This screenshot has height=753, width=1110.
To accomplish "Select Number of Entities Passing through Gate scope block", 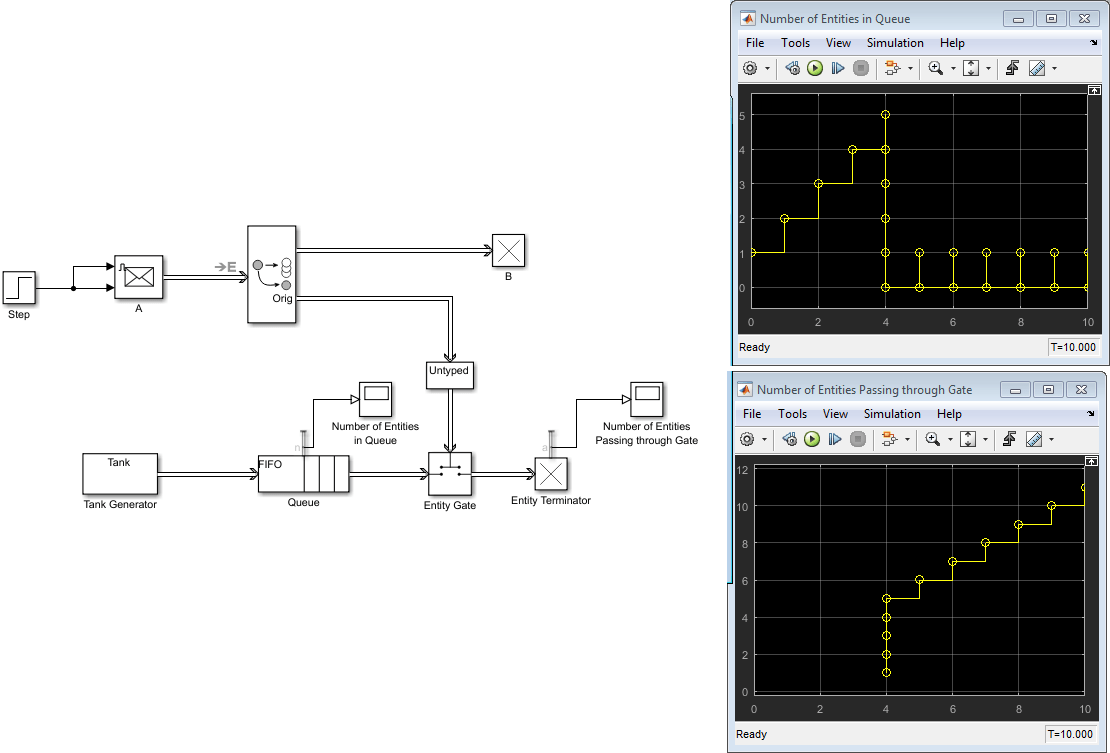I will tap(647, 400).
